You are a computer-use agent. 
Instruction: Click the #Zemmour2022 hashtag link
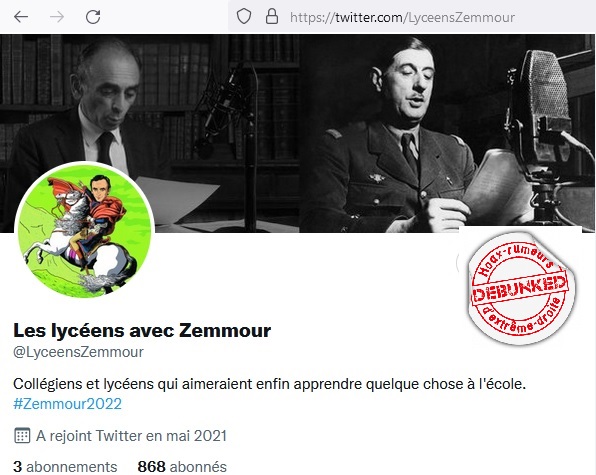tap(68, 404)
